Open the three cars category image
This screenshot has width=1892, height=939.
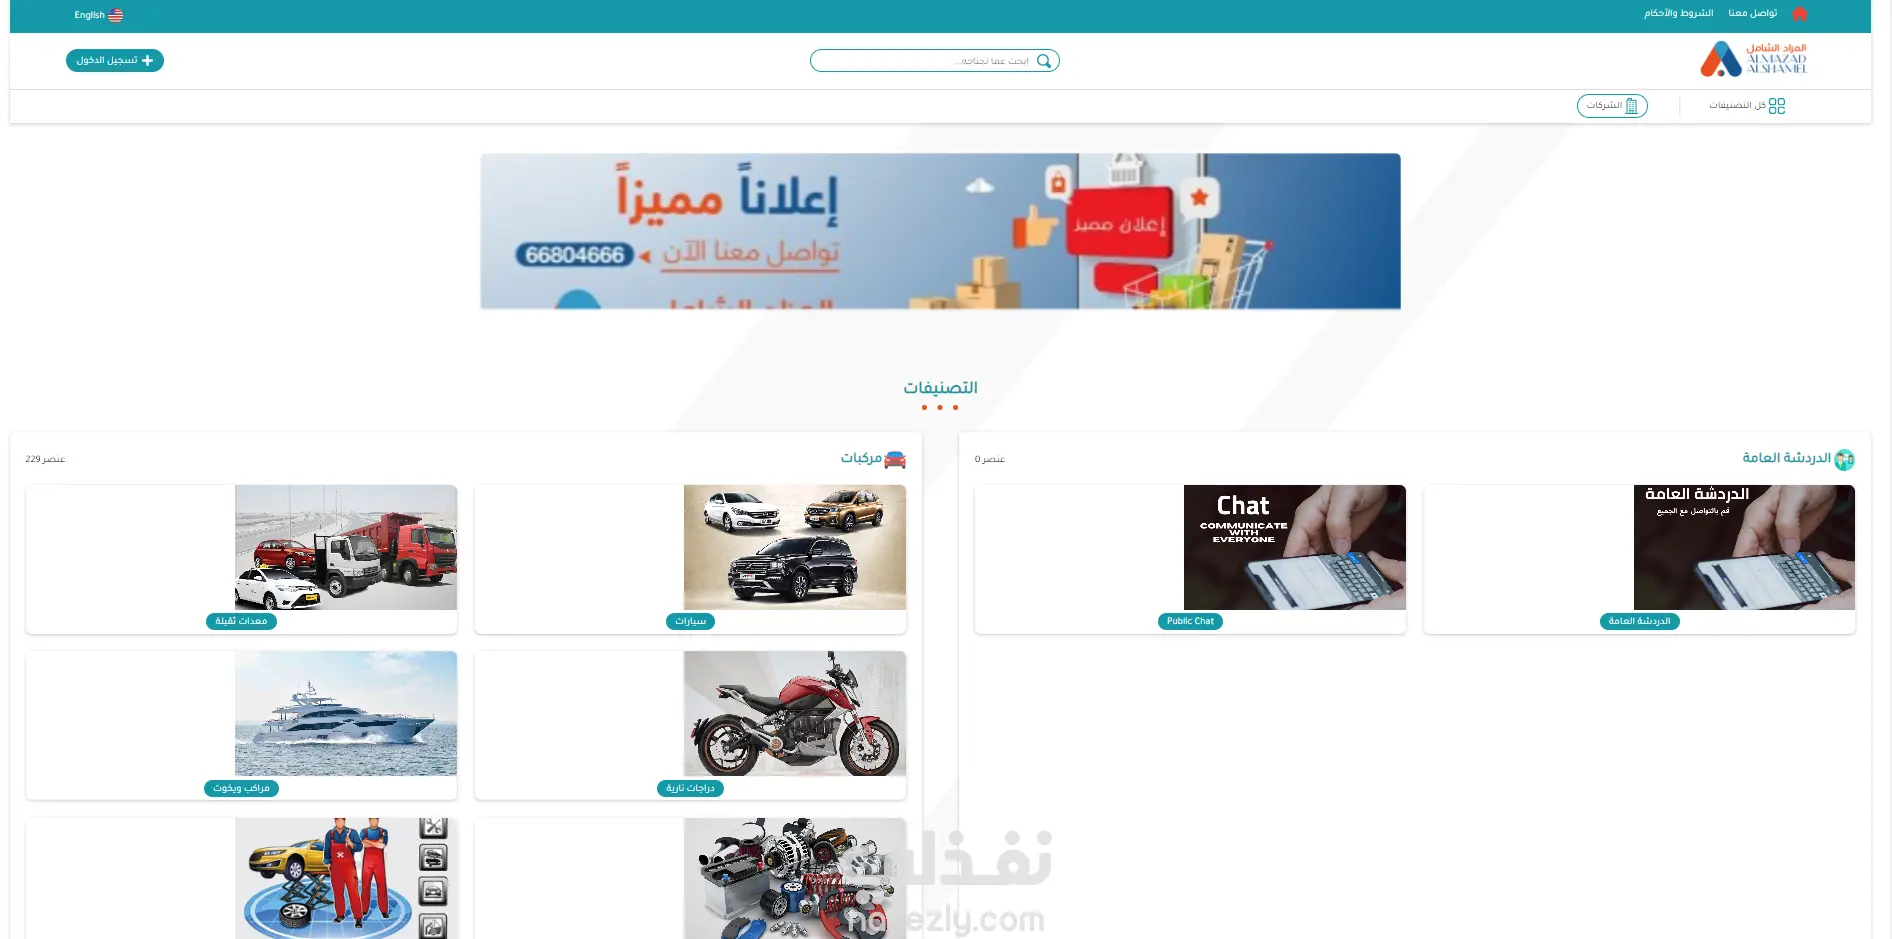pos(795,547)
